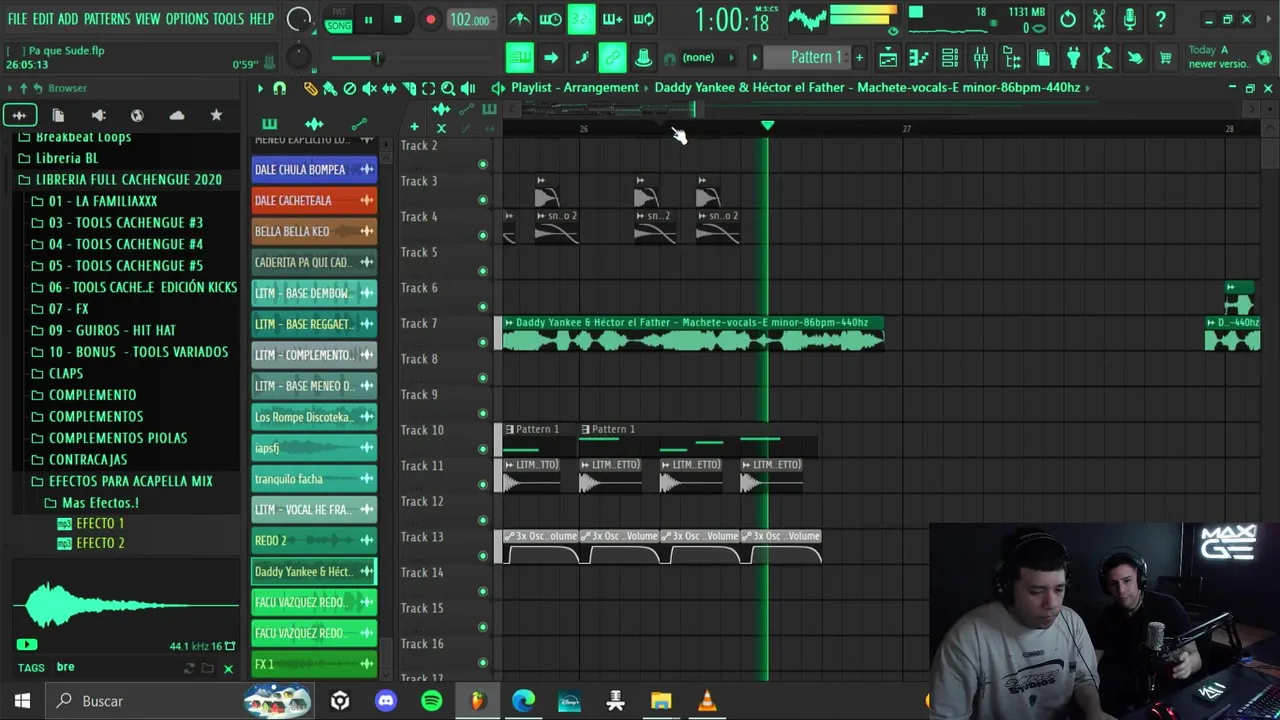Open the EDIT menu

pos(43,19)
